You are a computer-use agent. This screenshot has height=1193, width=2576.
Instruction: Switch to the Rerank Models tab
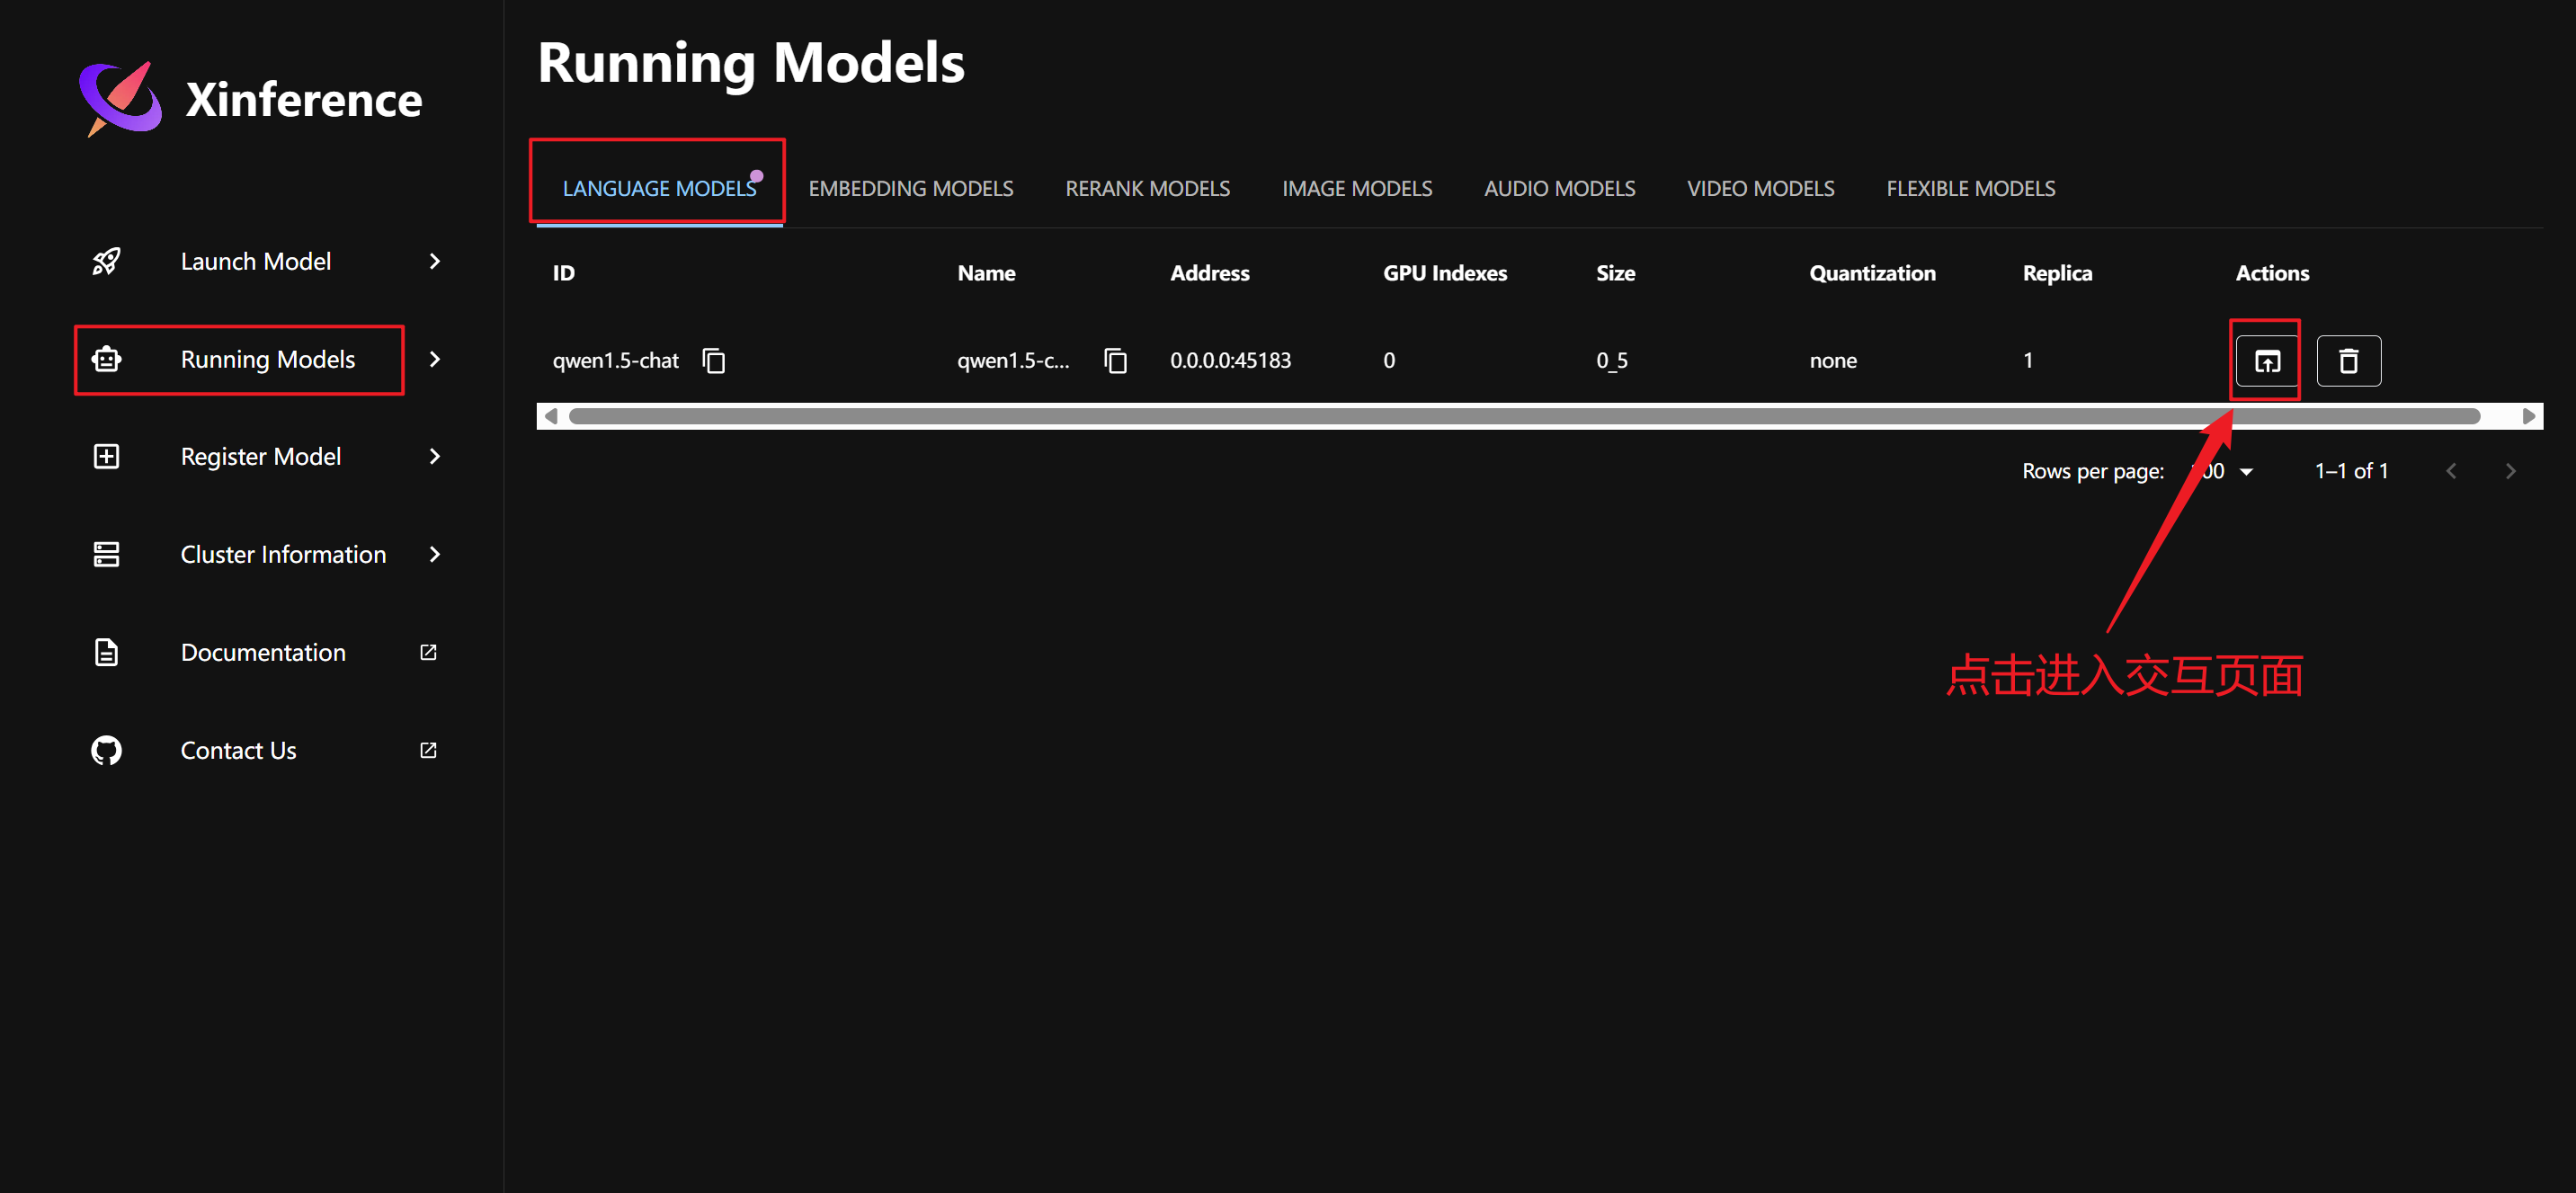point(1147,188)
